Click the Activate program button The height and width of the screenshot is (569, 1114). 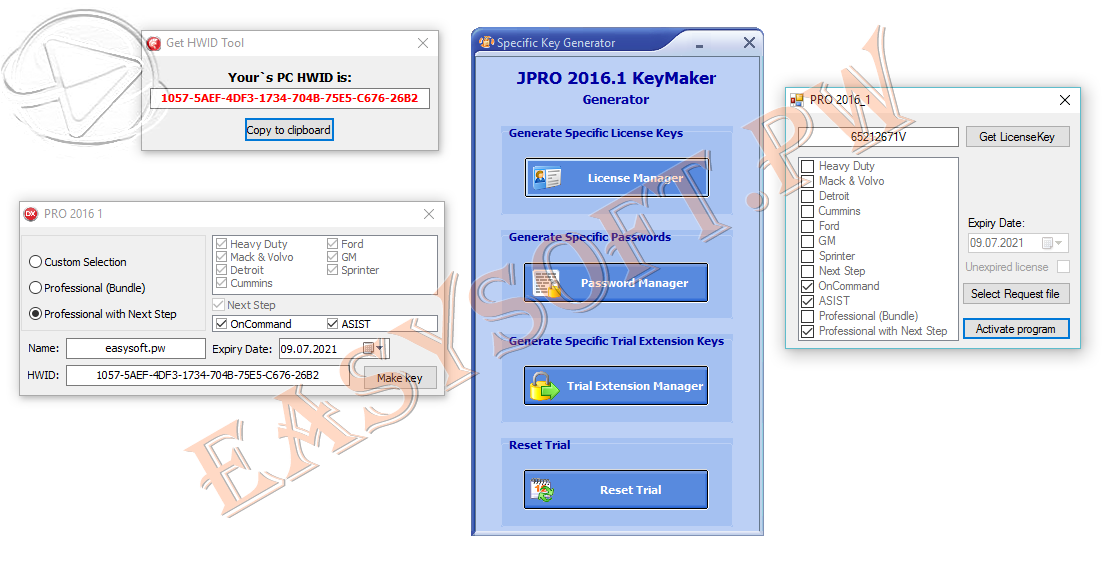pos(1016,329)
